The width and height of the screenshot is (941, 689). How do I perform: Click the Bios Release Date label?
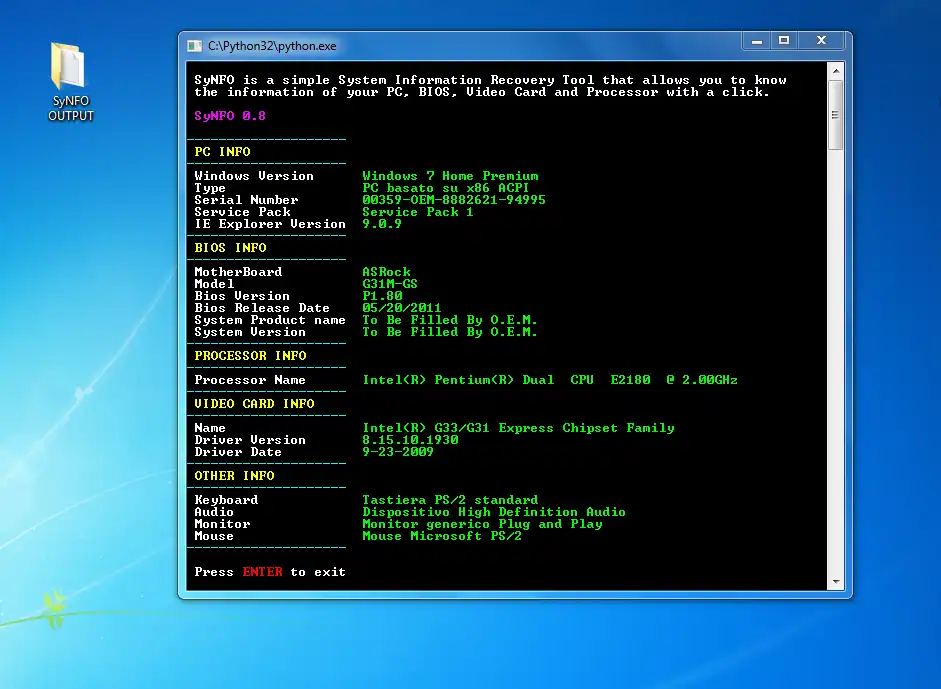[x=262, y=308]
